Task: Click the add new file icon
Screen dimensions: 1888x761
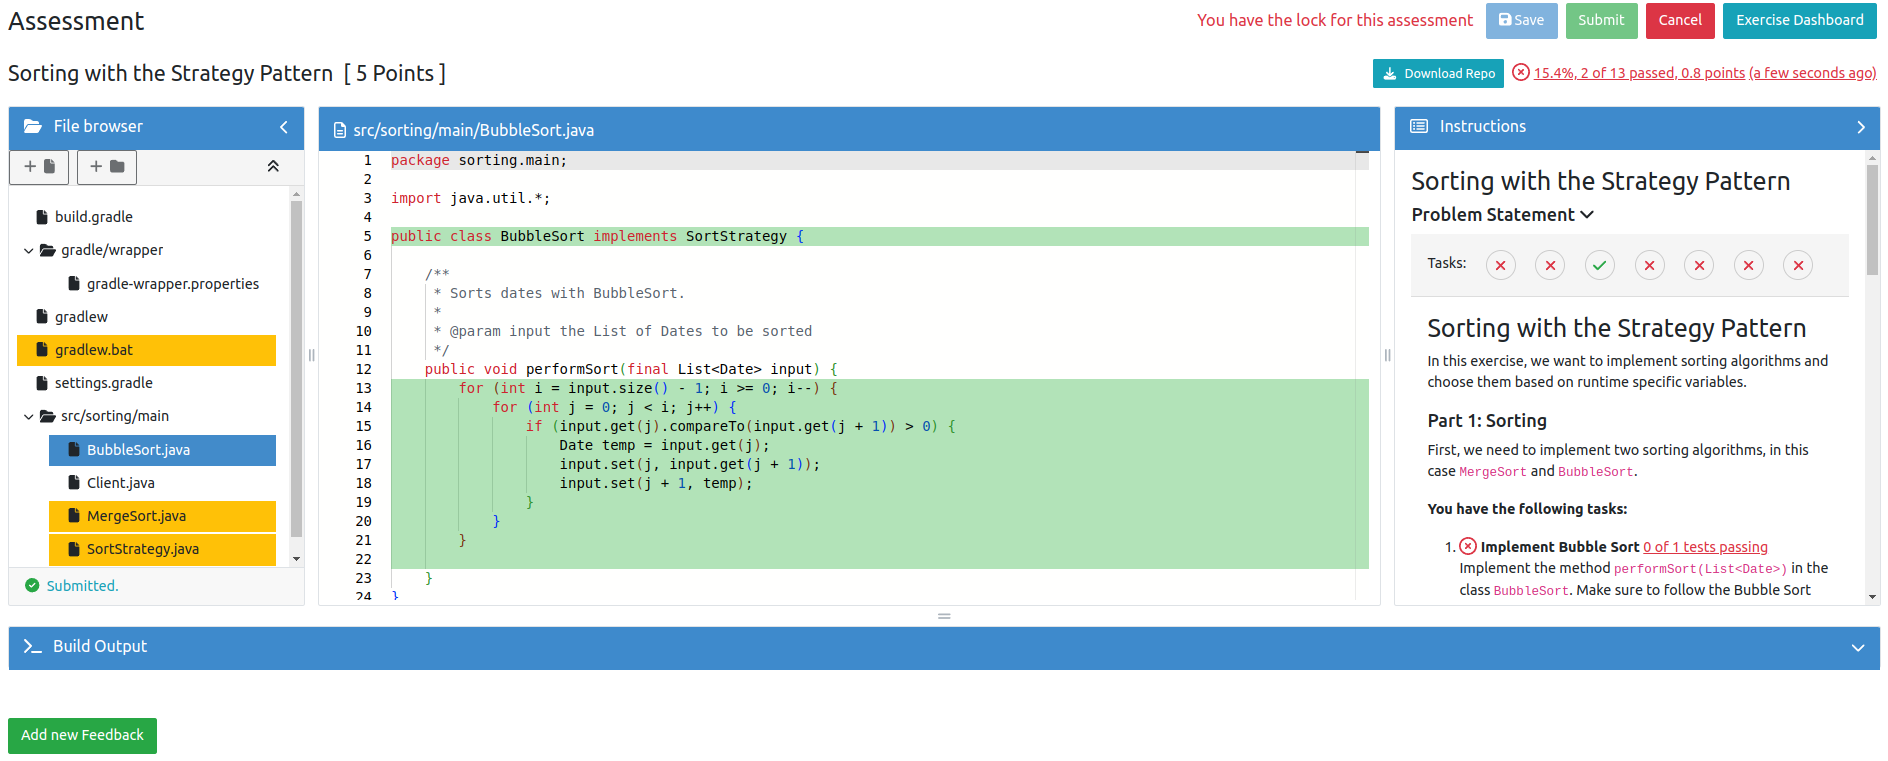Action: pos(39,167)
